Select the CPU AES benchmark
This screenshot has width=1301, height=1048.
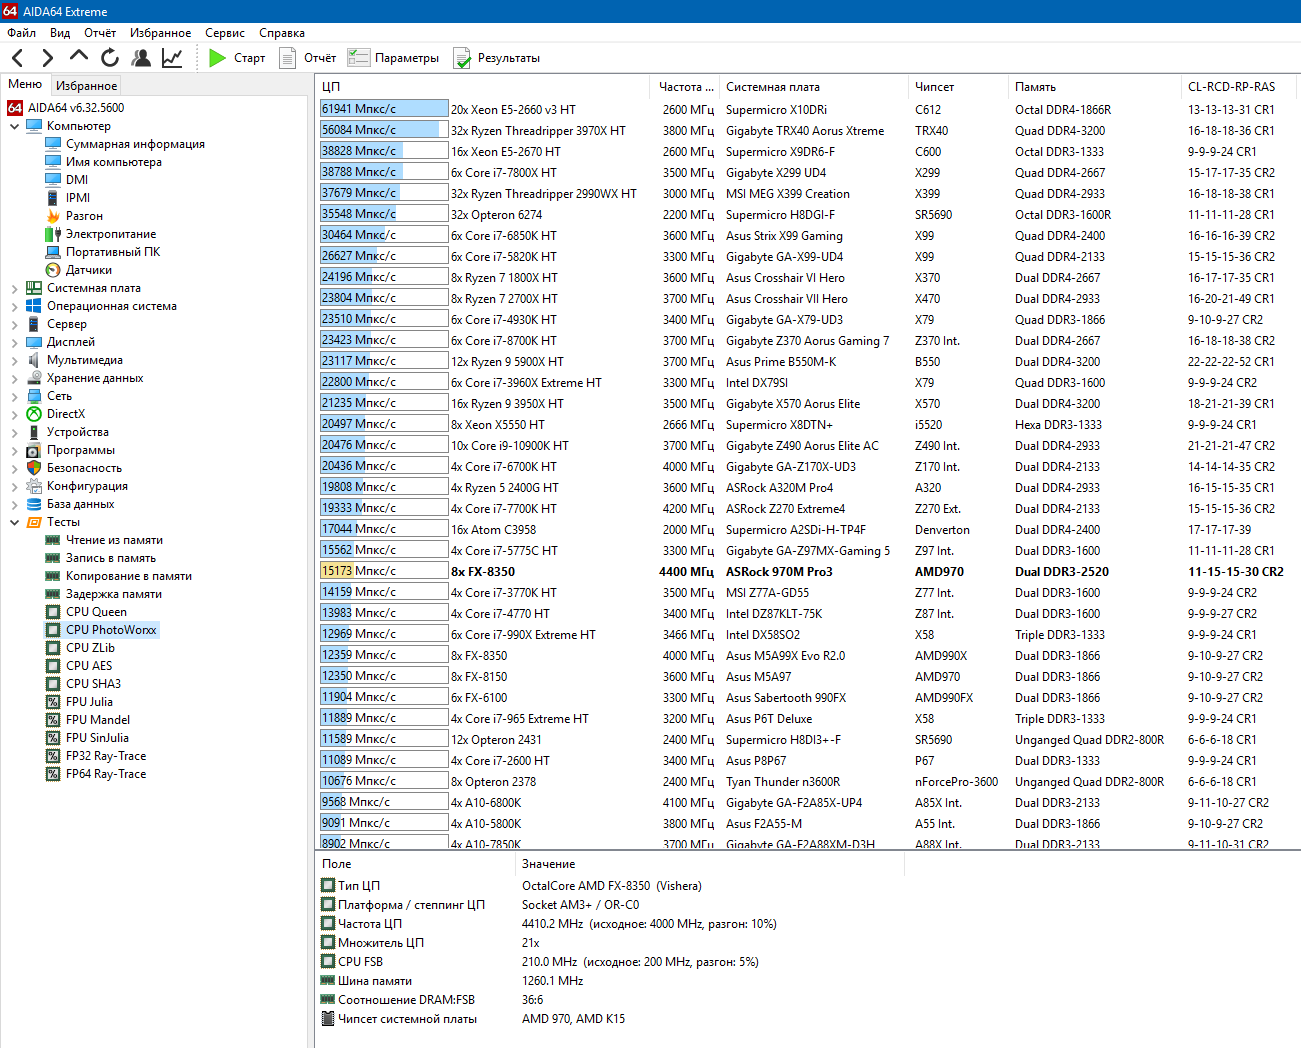(x=79, y=666)
